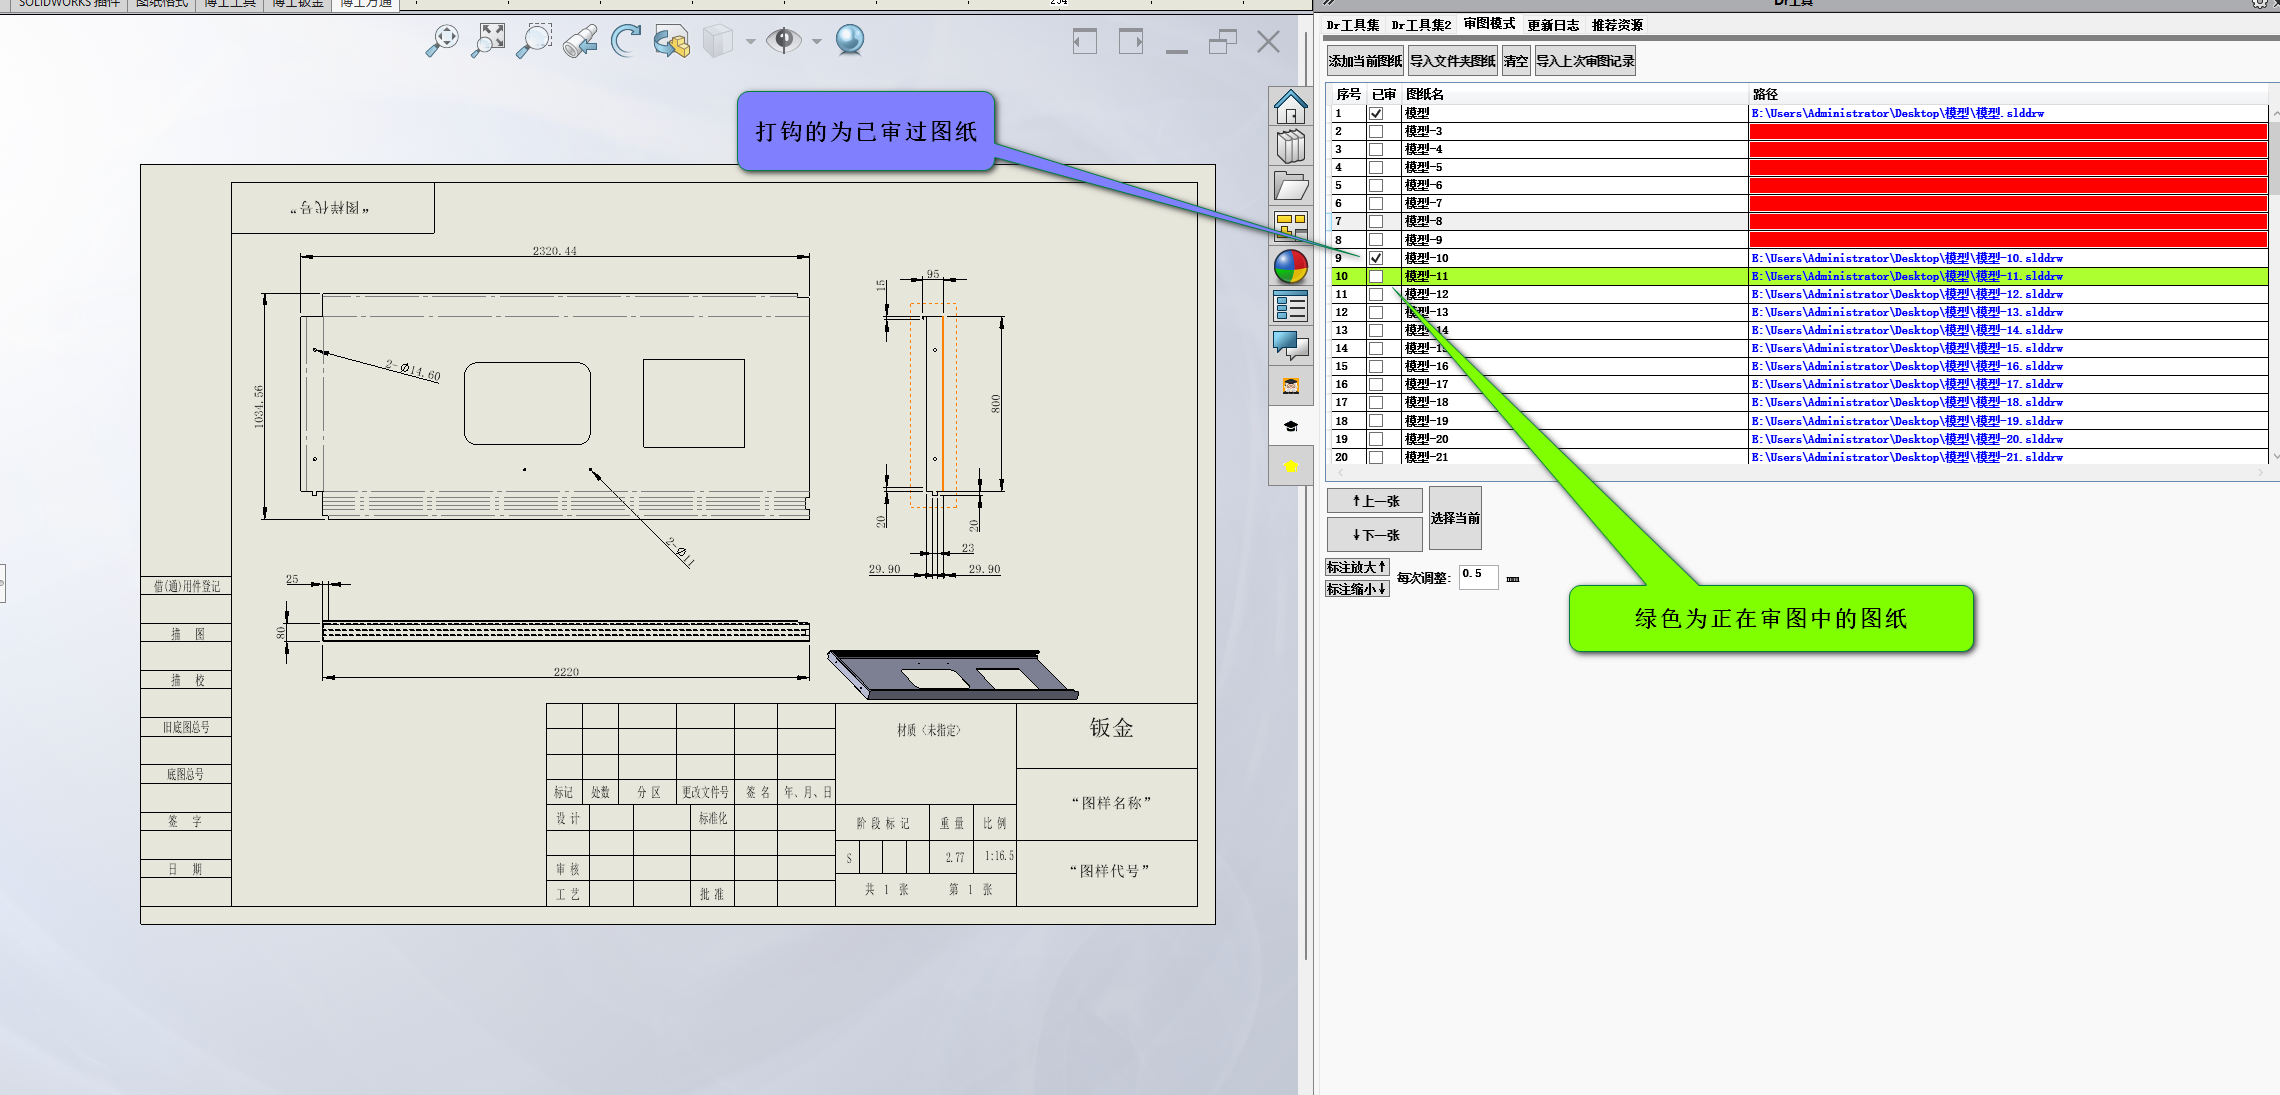Click 每次调整 value field showing 0.5

[x=1477, y=576]
